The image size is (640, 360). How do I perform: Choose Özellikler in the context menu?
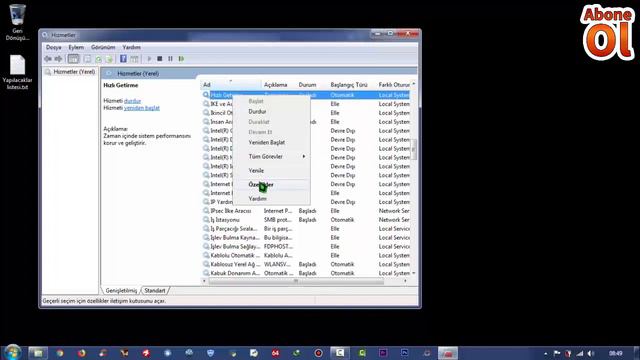[x=271, y=184]
